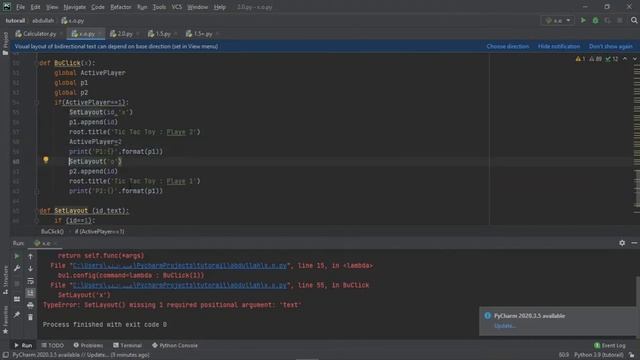
Task: Open Search Everywhere magnifier icon
Action: [634, 20]
